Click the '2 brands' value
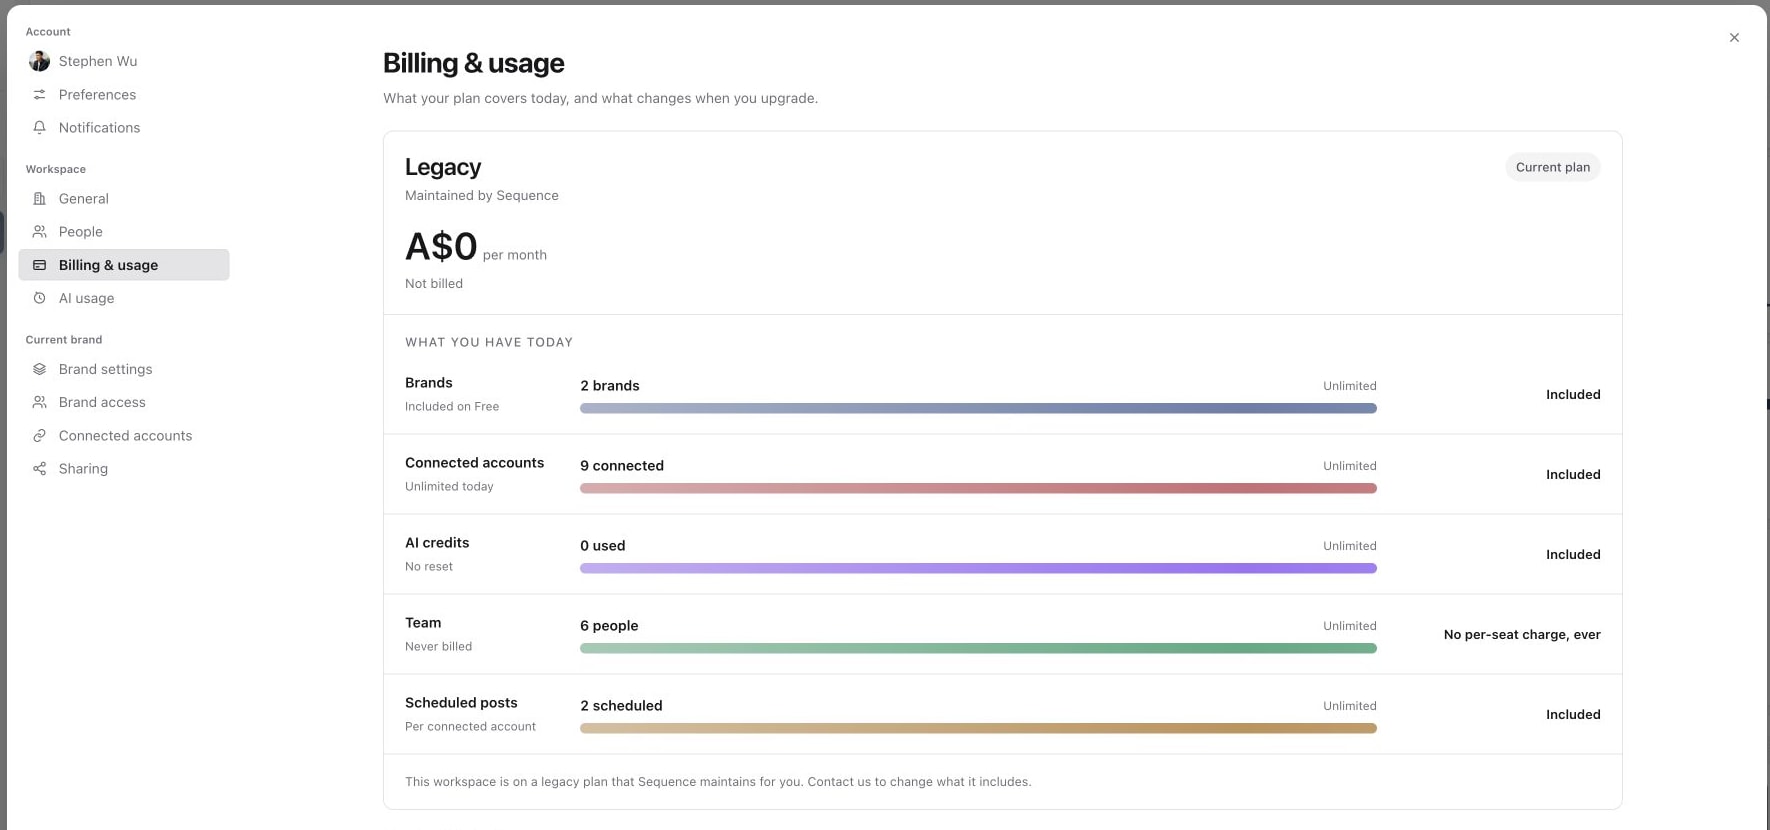The width and height of the screenshot is (1770, 830). point(610,385)
